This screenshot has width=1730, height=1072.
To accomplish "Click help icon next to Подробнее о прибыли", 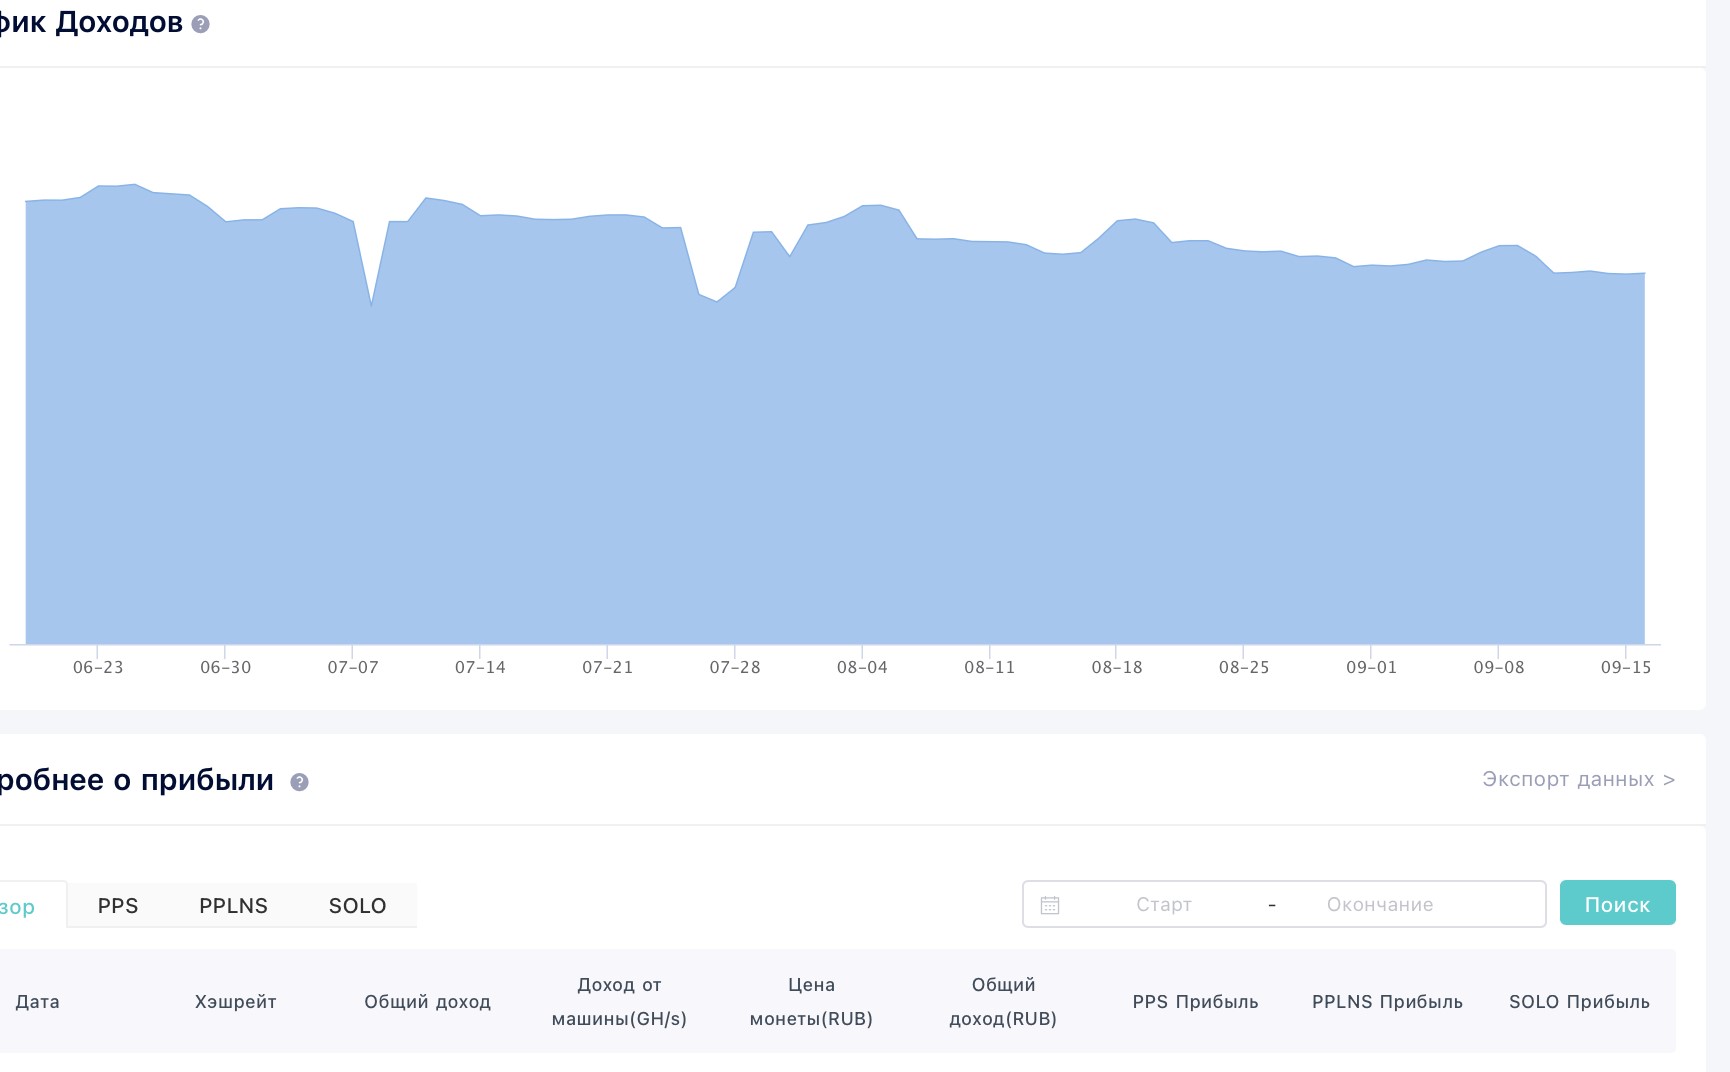I will point(299,782).
